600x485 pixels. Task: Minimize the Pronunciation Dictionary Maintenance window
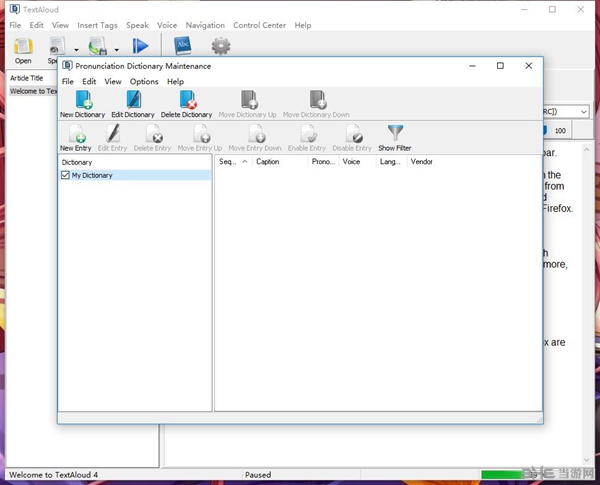(x=472, y=66)
